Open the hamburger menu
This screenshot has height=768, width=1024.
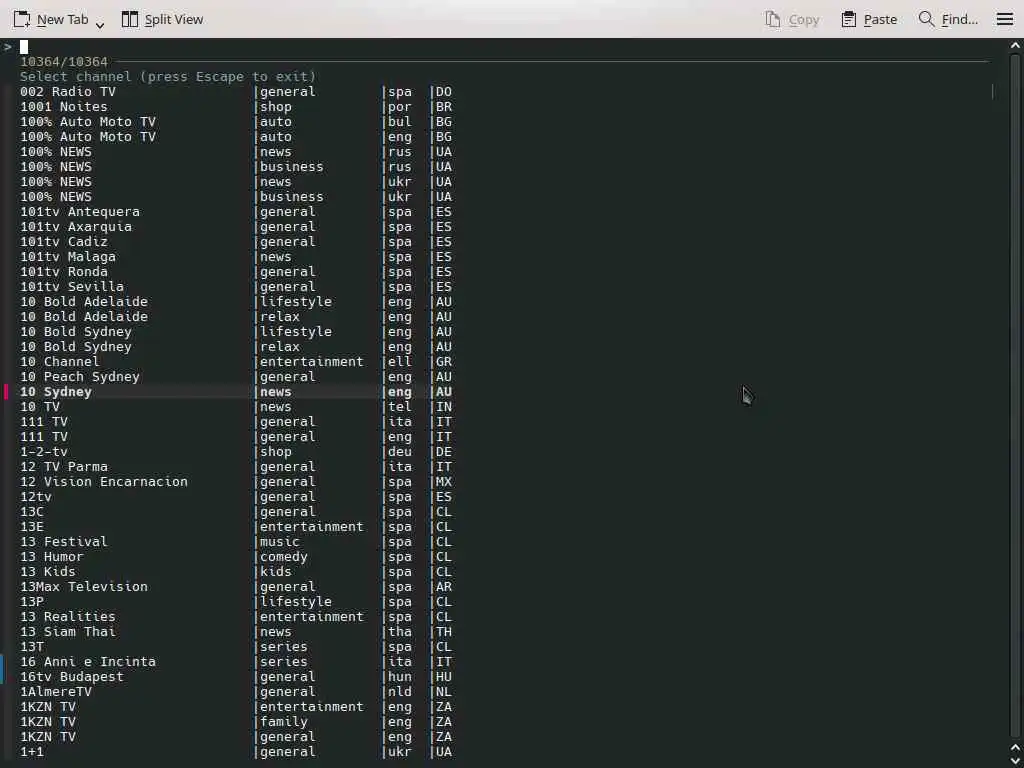coord(1004,20)
